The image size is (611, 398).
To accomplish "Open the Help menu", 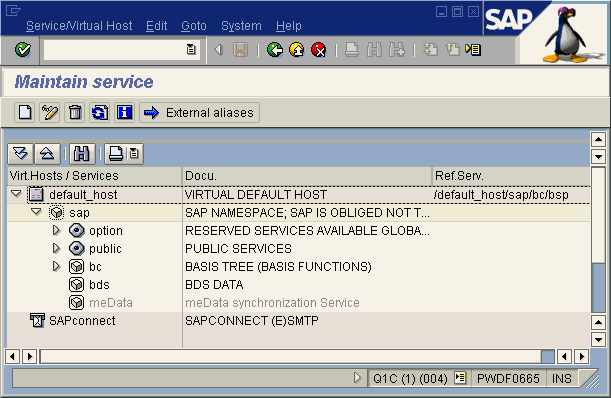I will pyautogui.click(x=289, y=26).
